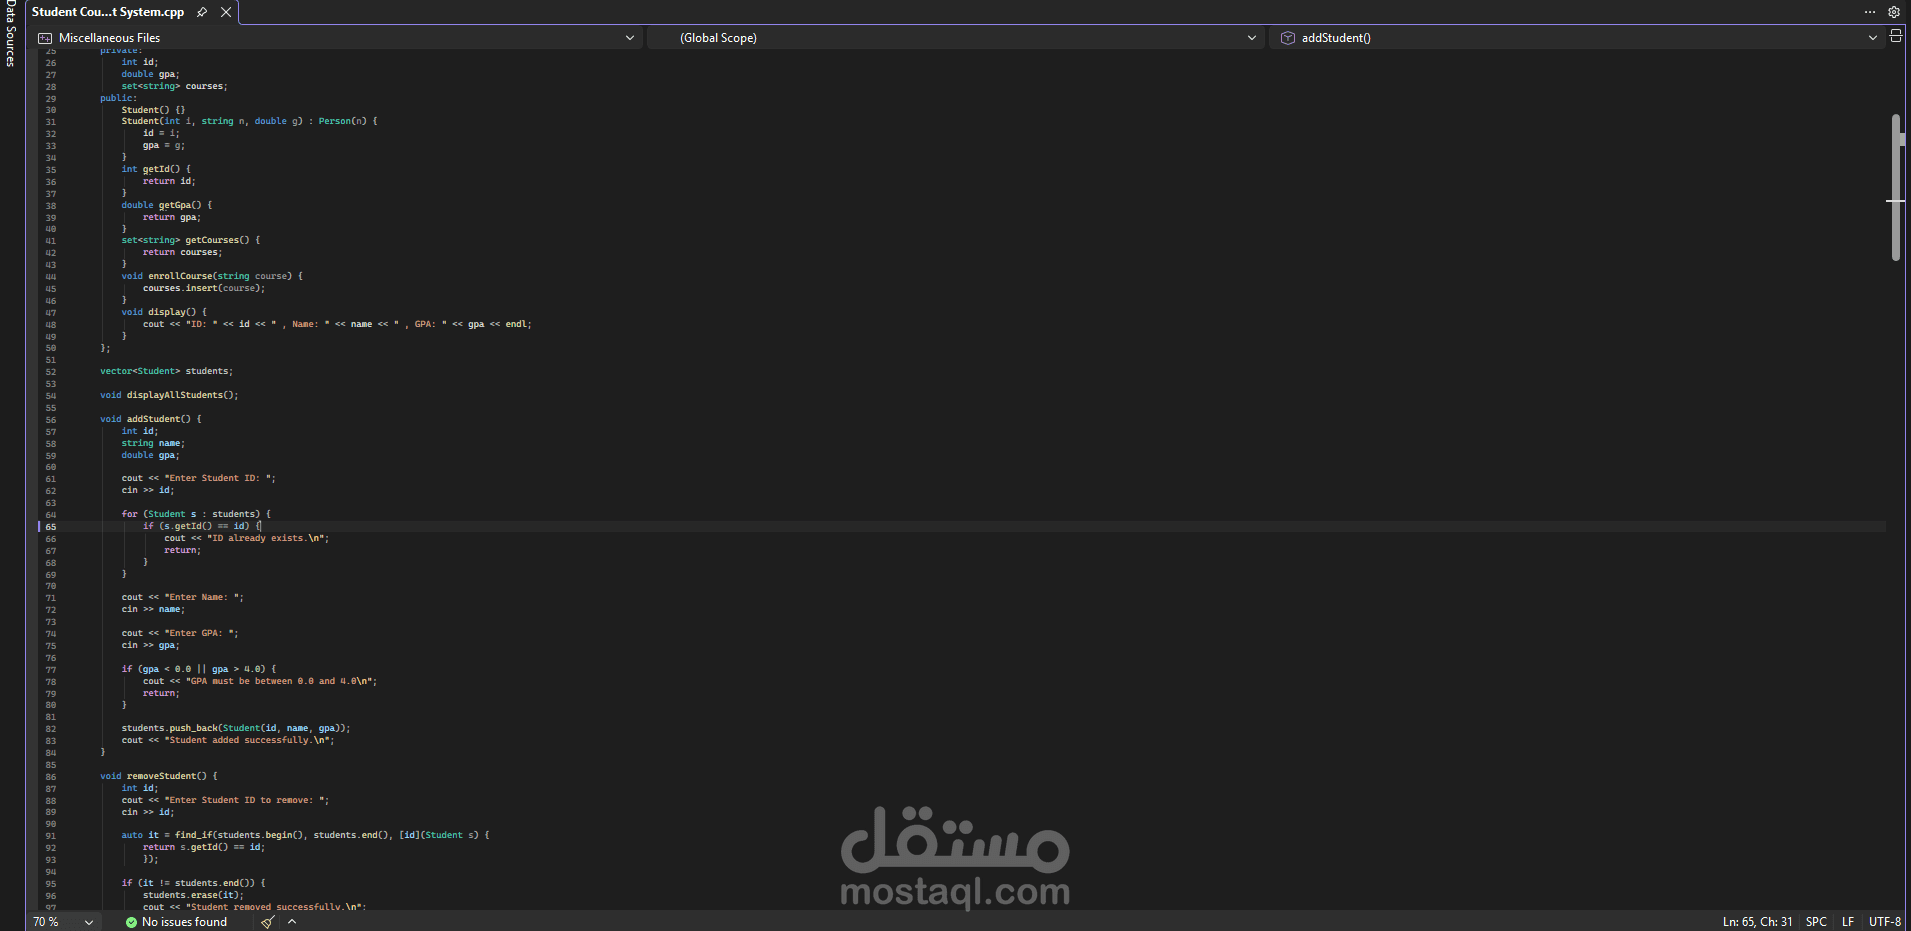Viewport: 1911px width, 931px height.
Task: Click the "GPA must be between 0.0 and 4.0\n" string
Action: (x=280, y=681)
